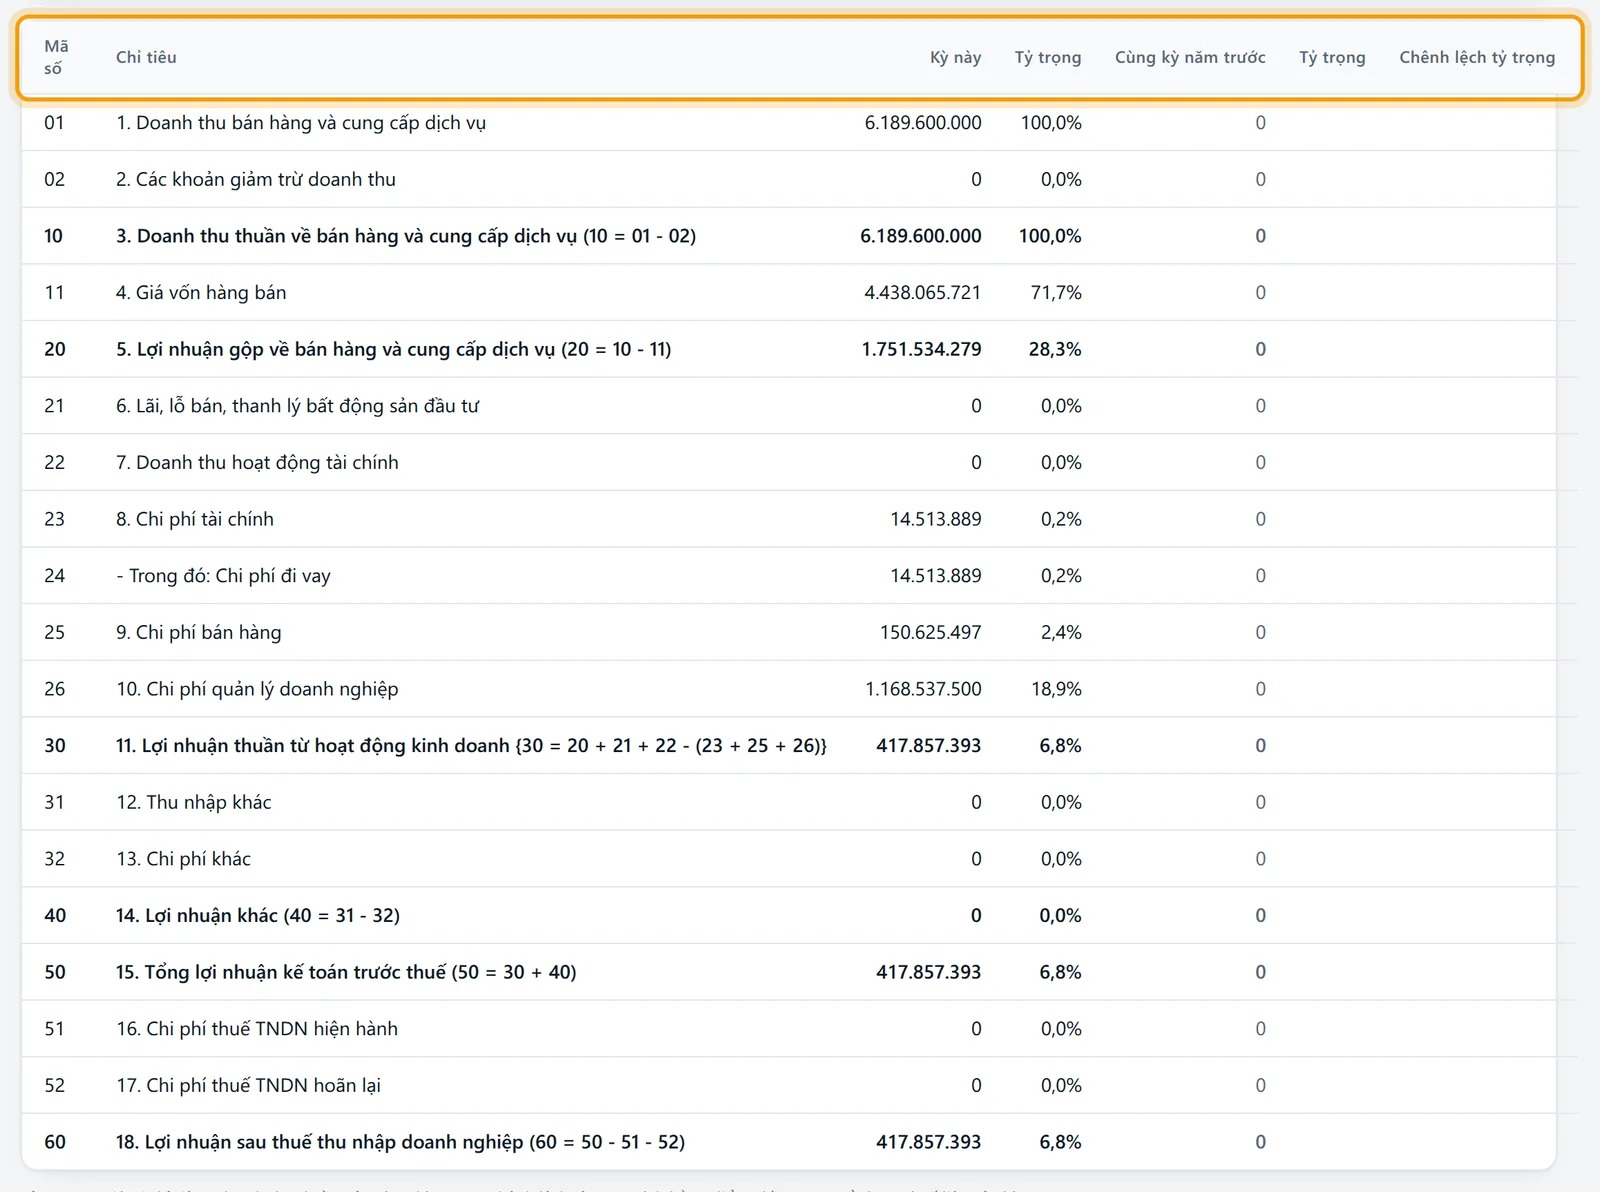The image size is (1600, 1192).
Task: Select row '4. Giá vốn hàng bán'
Action: click(789, 292)
